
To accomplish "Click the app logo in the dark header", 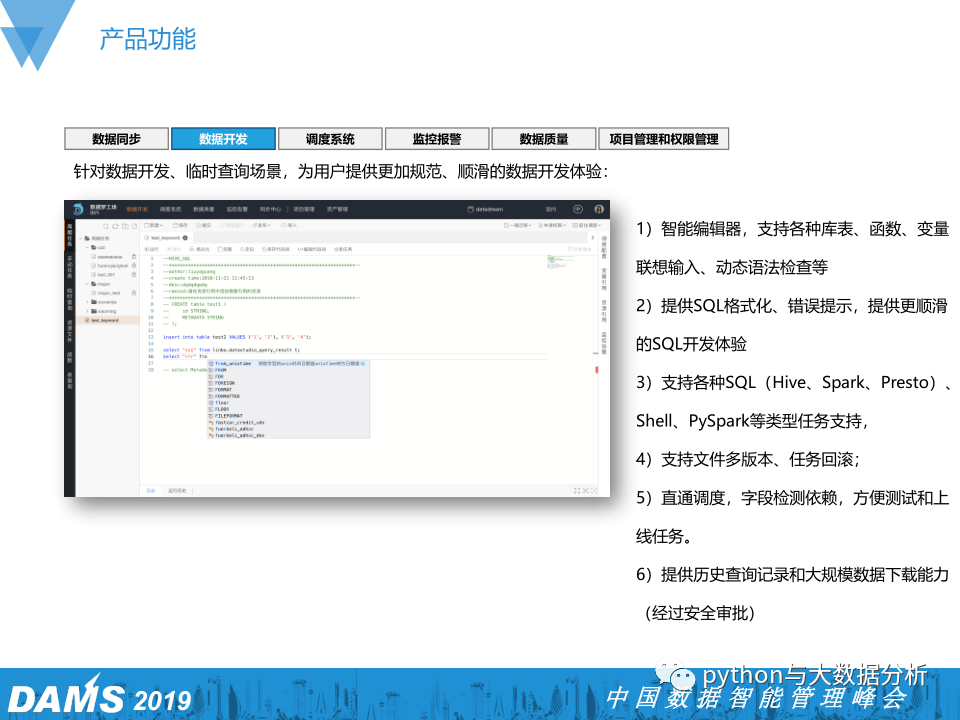I will tap(78, 209).
